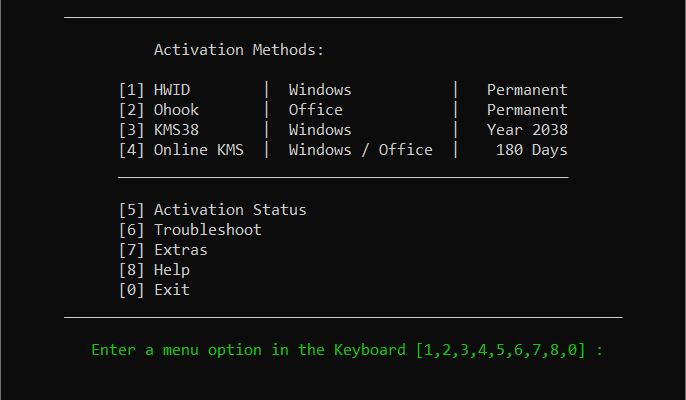Viewport: 686px width, 400px height.
Task: Click 'Permanent' text in the Ohook row
Action: tap(527, 110)
